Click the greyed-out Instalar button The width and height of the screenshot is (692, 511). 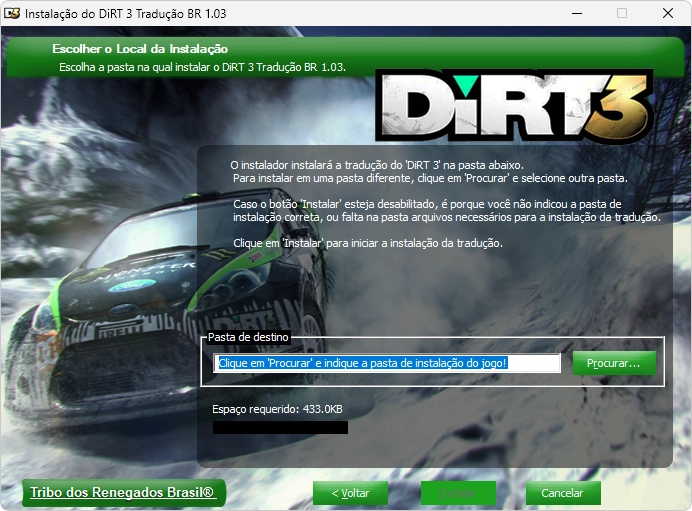[458, 493]
